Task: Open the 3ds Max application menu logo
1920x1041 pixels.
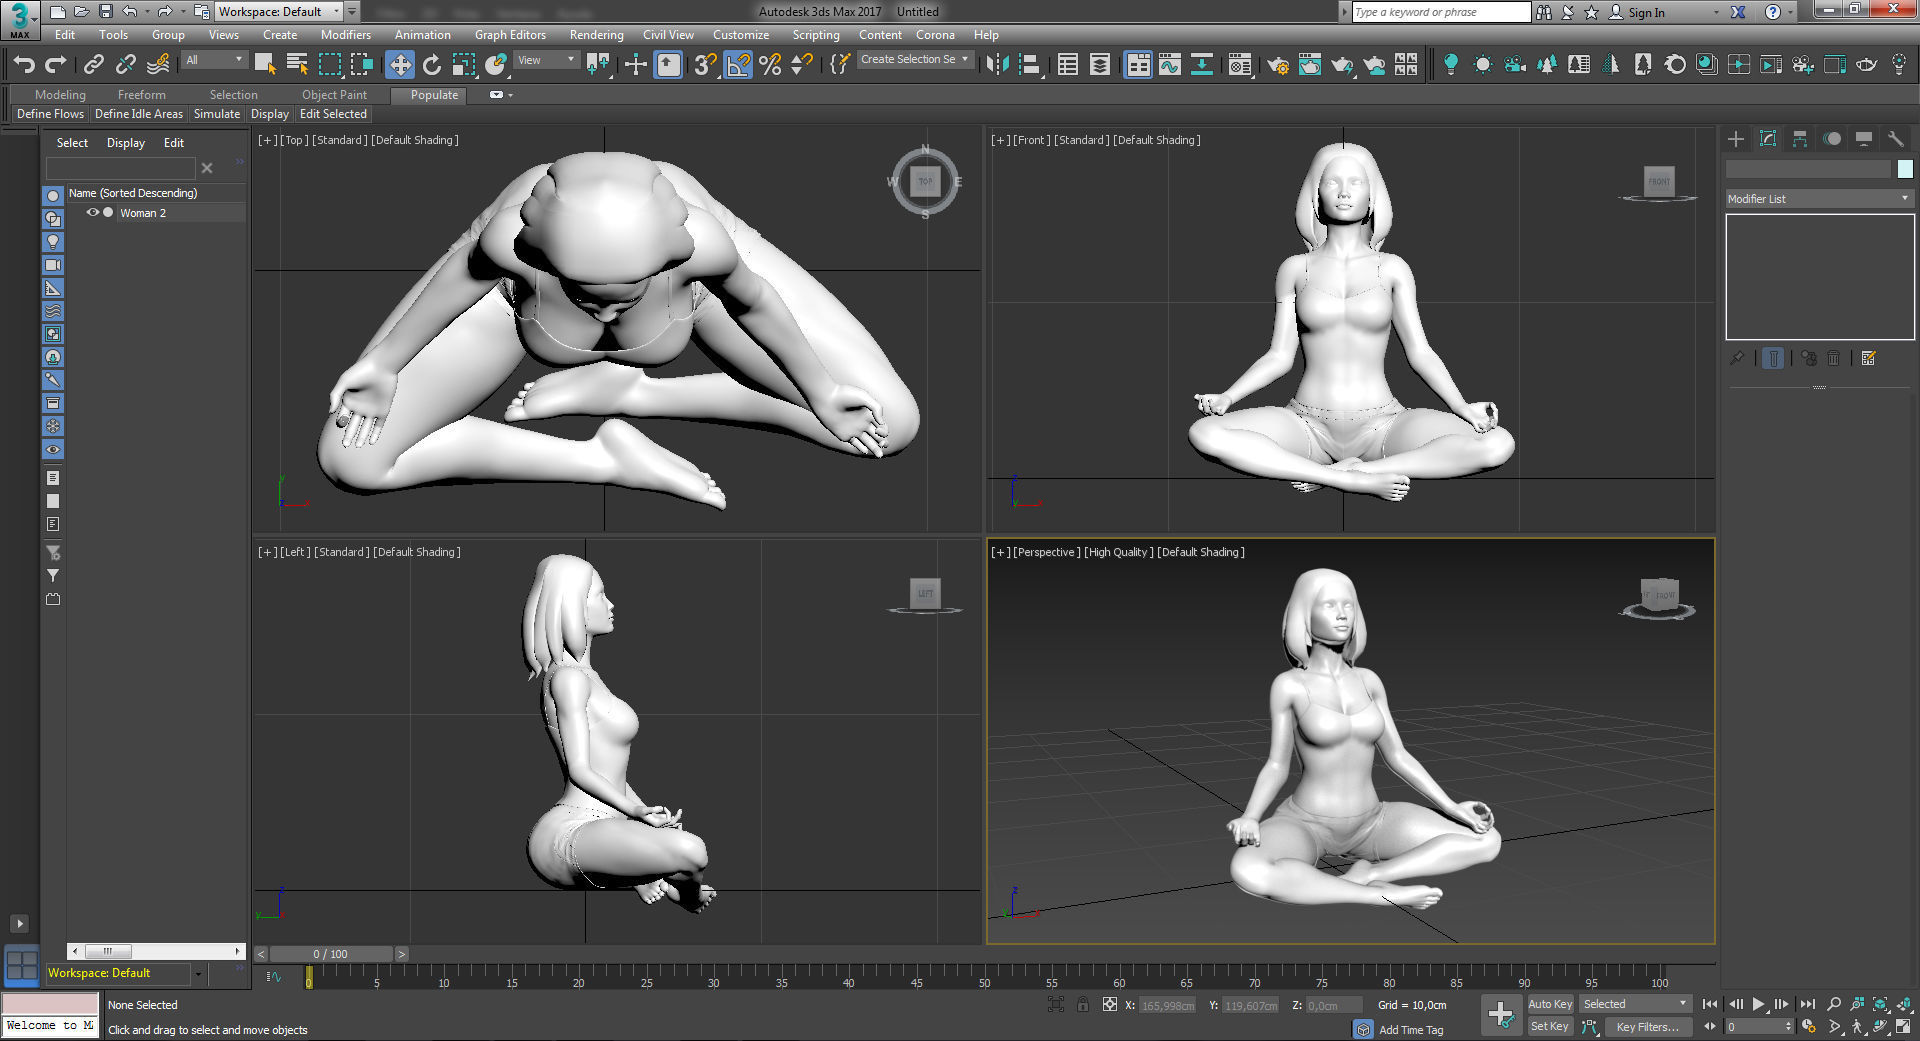Action: [19, 19]
